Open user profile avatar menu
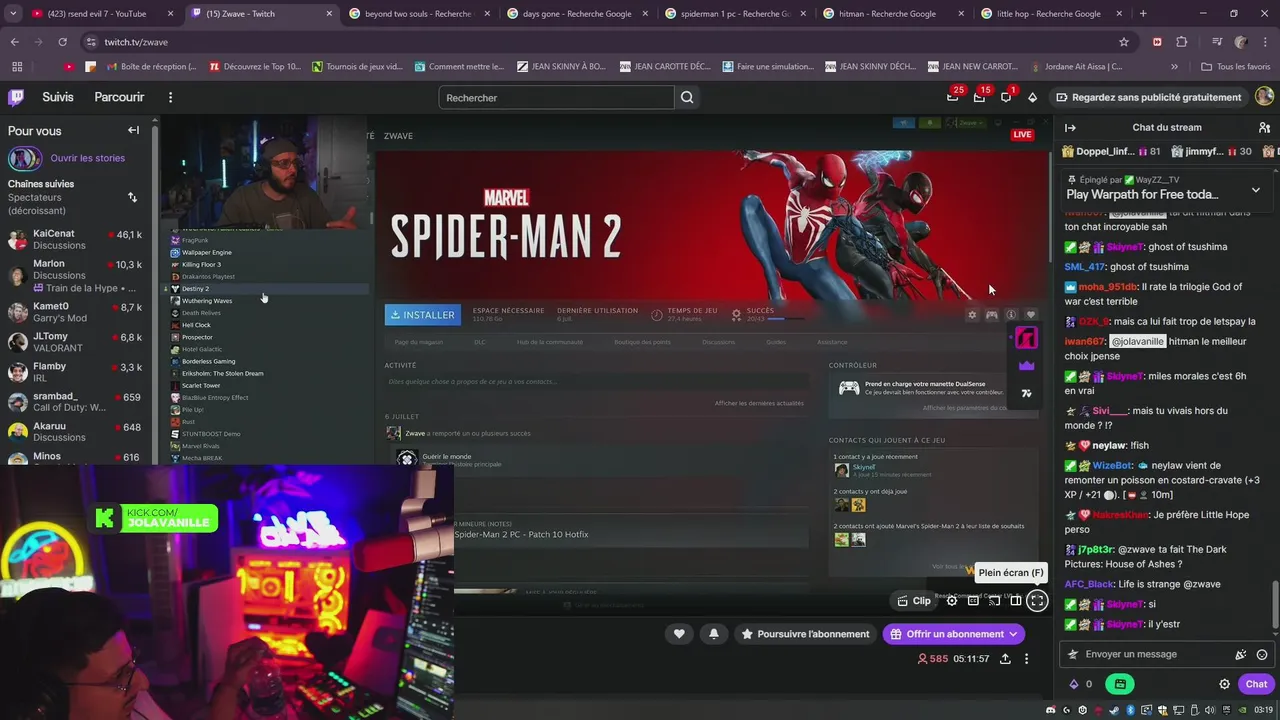Image resolution: width=1280 pixels, height=720 pixels. coord(1264,97)
